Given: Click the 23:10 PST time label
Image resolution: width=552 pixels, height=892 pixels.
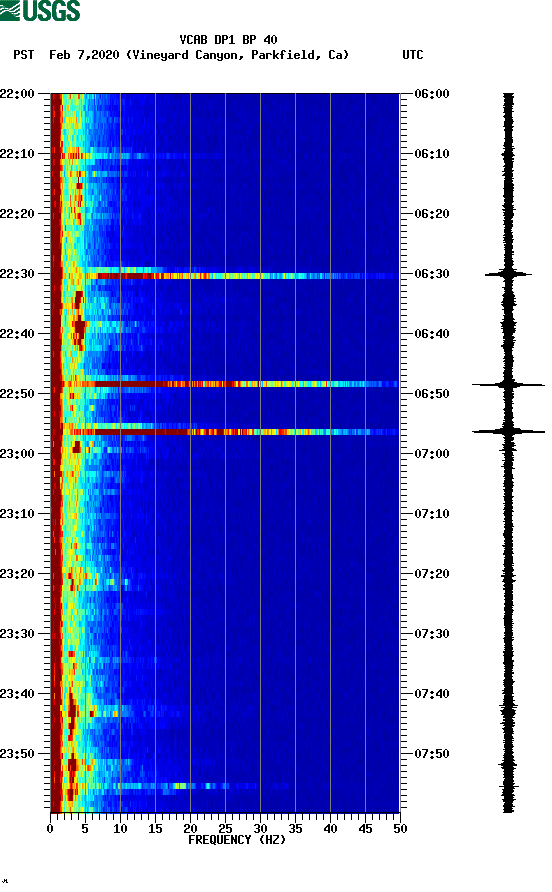Looking at the screenshot, I should pos(17,514).
